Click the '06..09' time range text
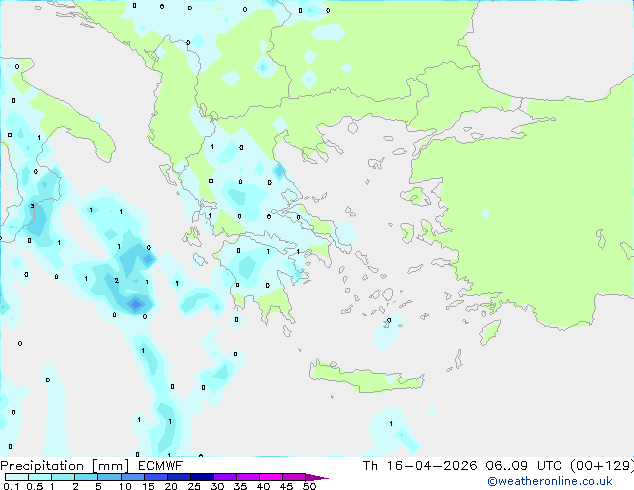This screenshot has width=634, height=490. click(507, 466)
